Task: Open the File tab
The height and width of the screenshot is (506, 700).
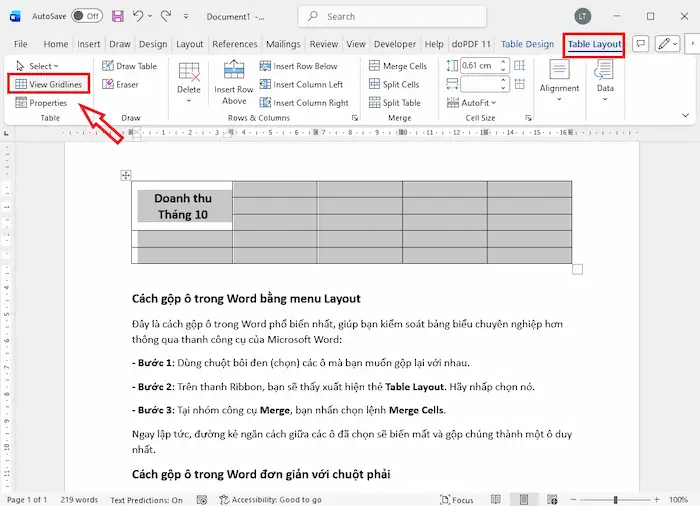Action: click(21, 44)
